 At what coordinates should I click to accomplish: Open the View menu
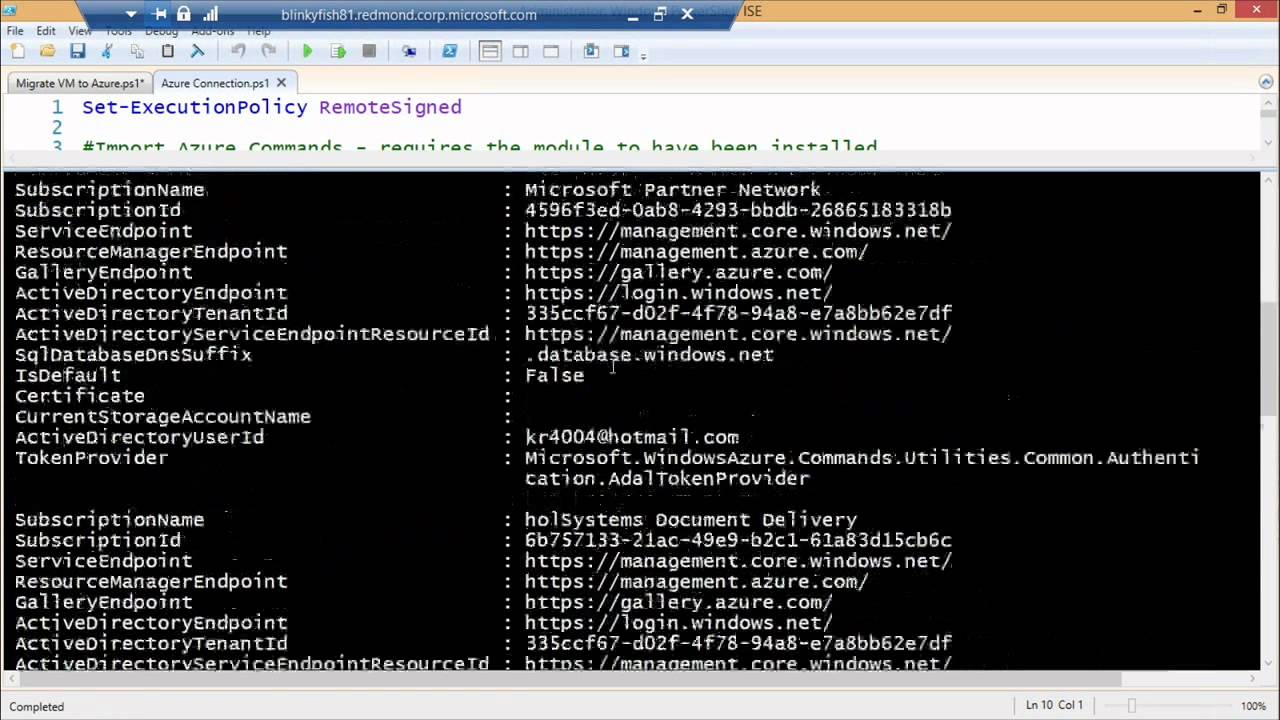pyautogui.click(x=80, y=31)
